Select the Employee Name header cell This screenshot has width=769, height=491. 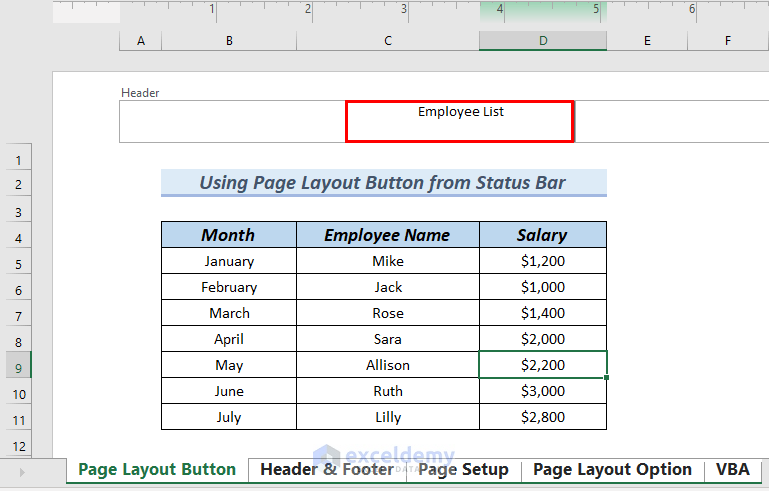point(388,234)
